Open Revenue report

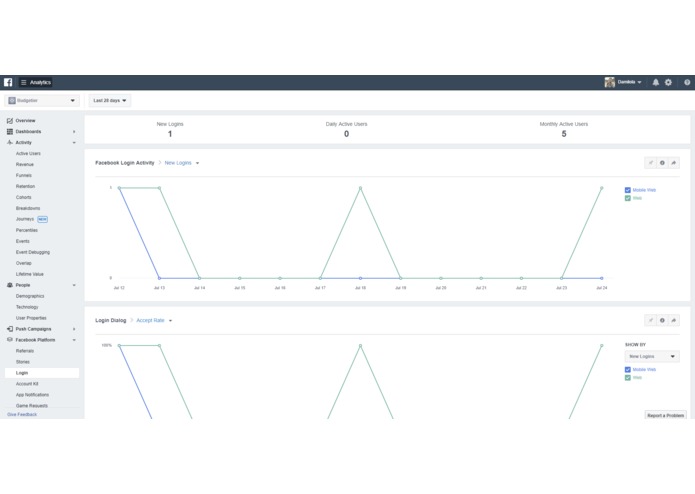[x=25, y=164]
